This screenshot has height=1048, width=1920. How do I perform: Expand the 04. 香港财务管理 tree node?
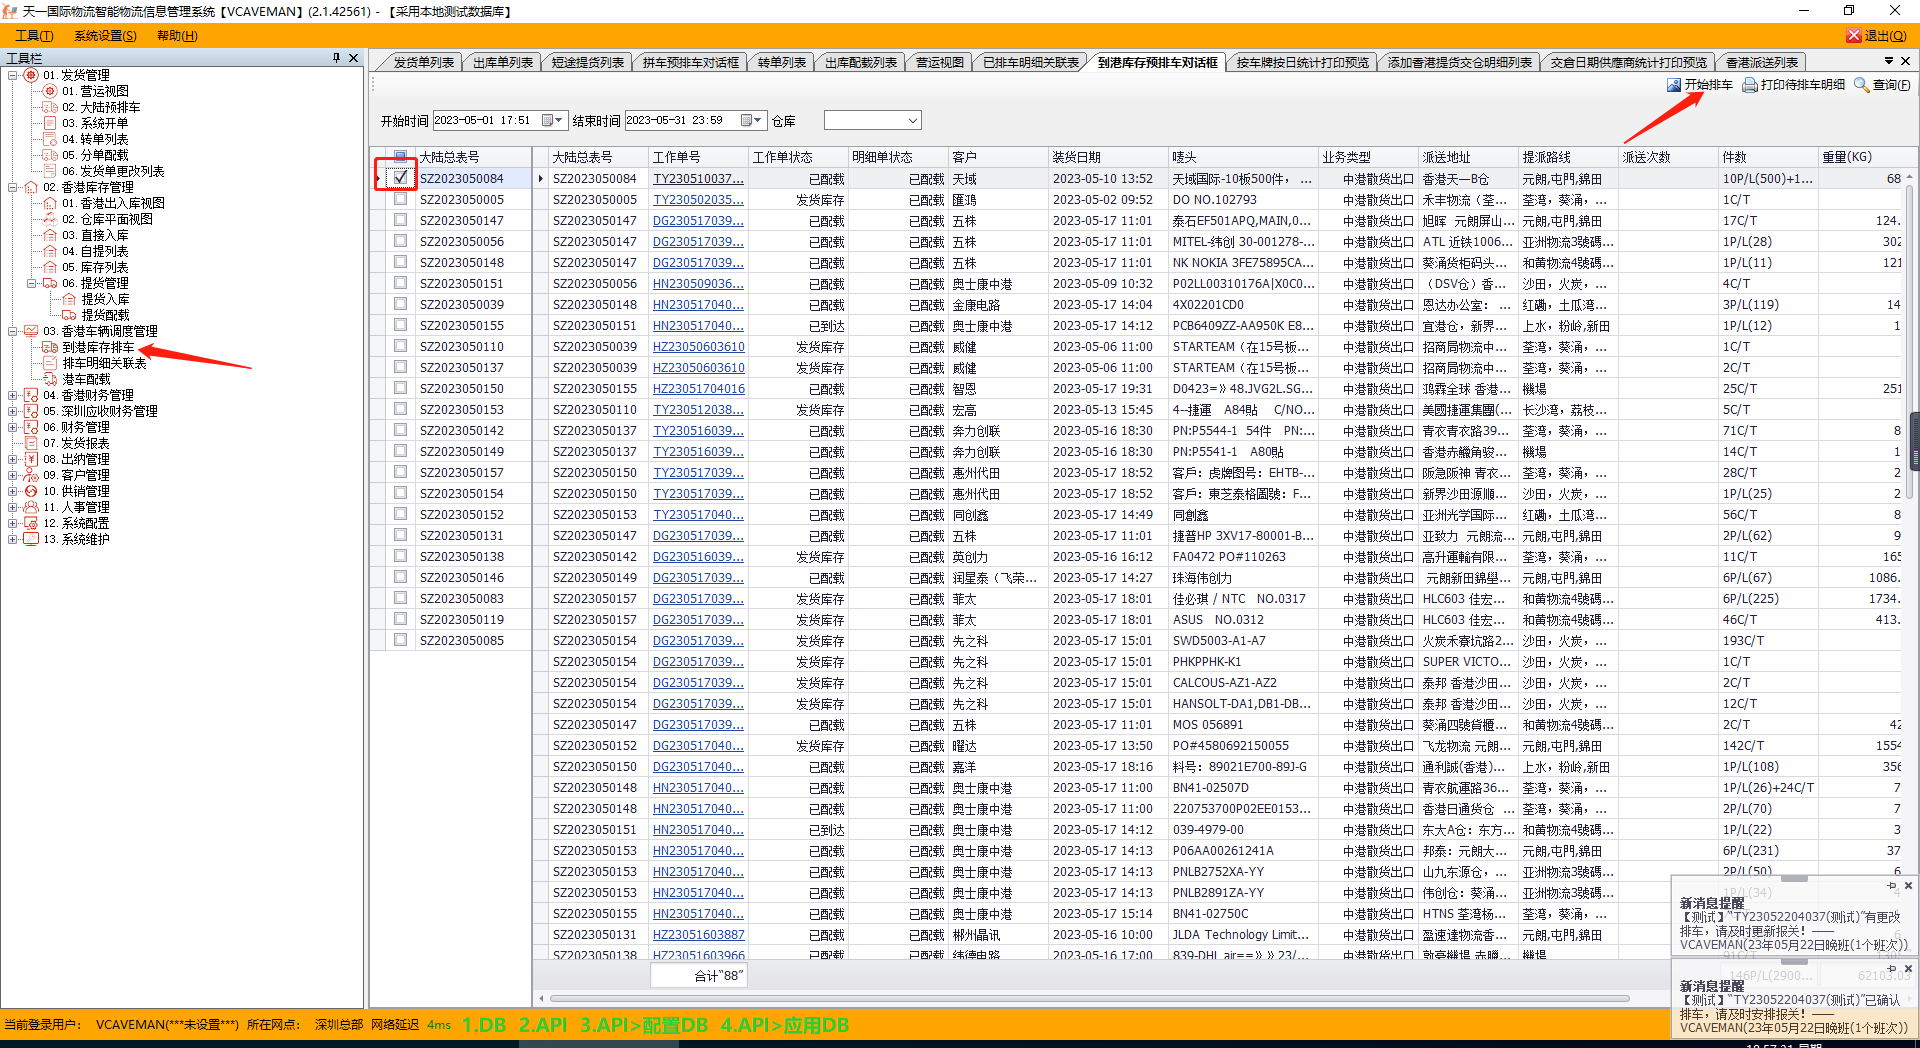coord(13,395)
